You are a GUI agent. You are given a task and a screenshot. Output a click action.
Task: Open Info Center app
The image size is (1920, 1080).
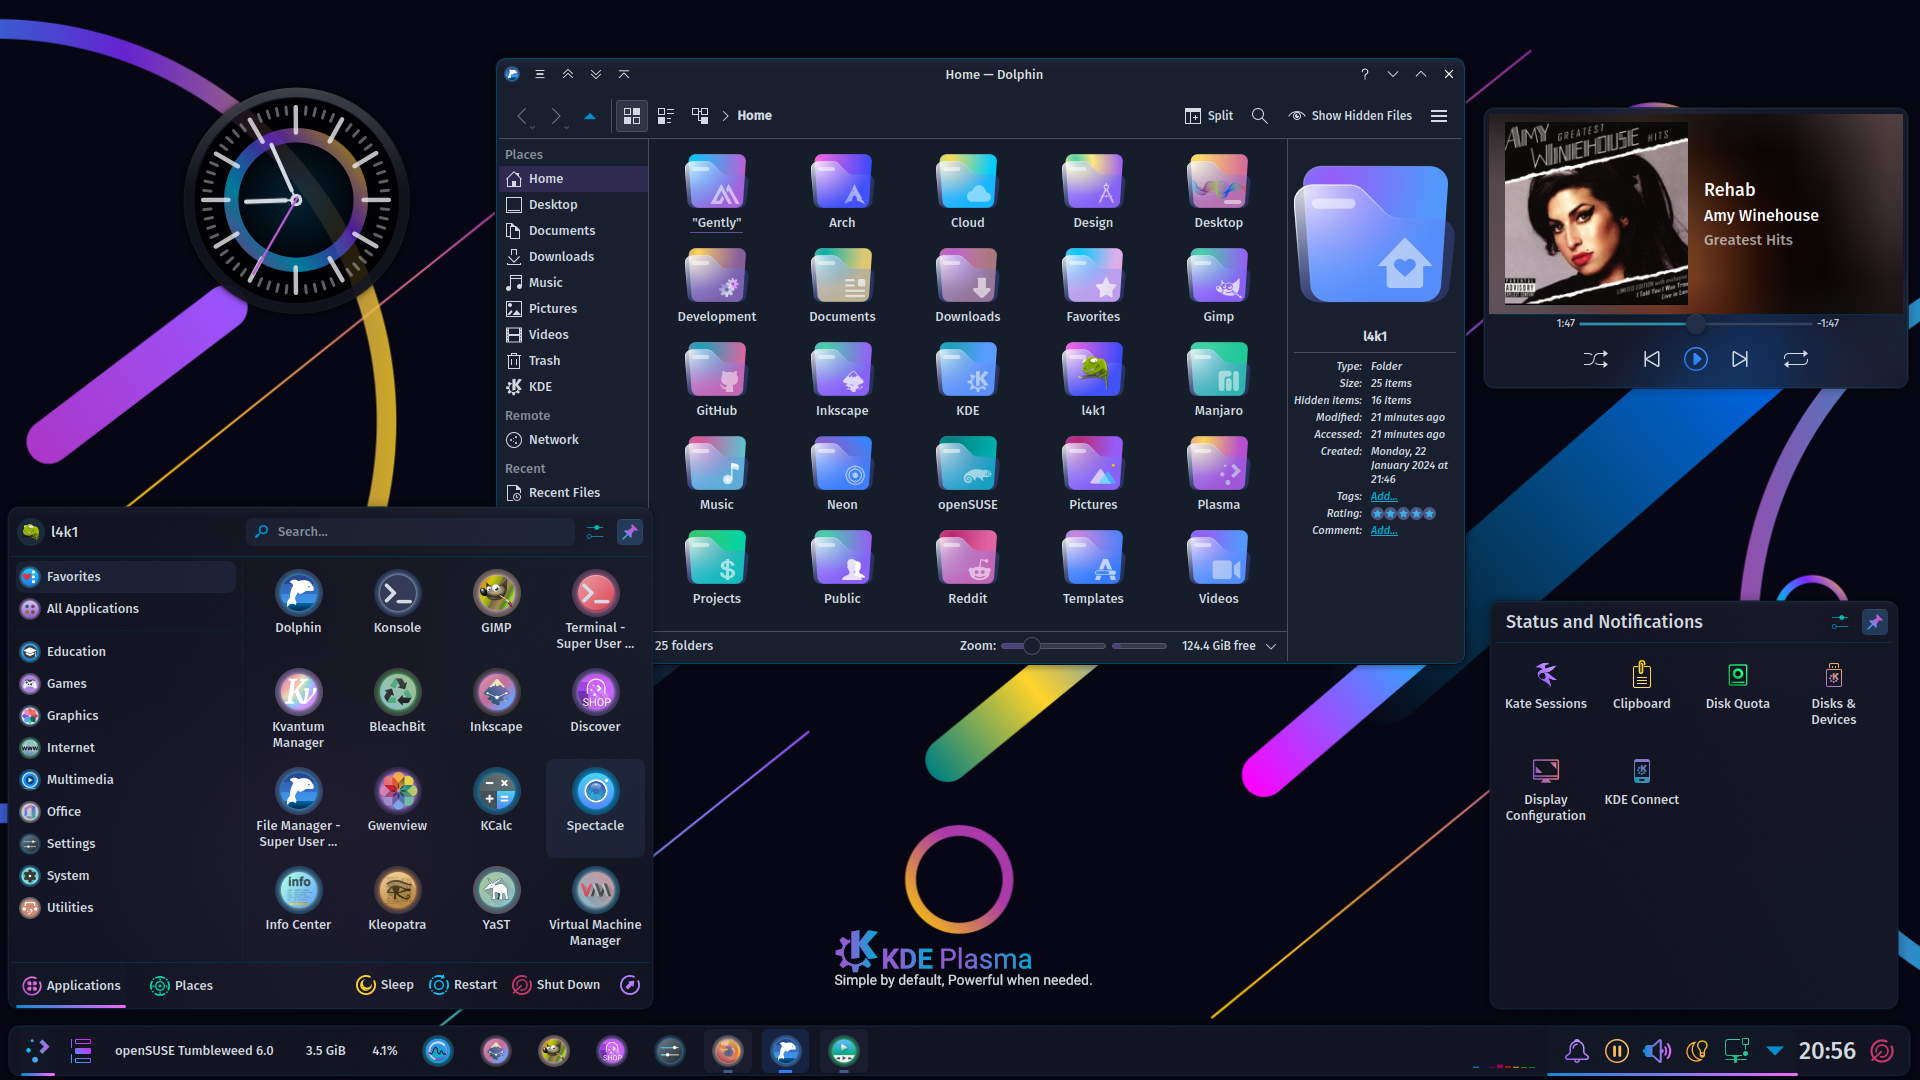[x=298, y=899]
